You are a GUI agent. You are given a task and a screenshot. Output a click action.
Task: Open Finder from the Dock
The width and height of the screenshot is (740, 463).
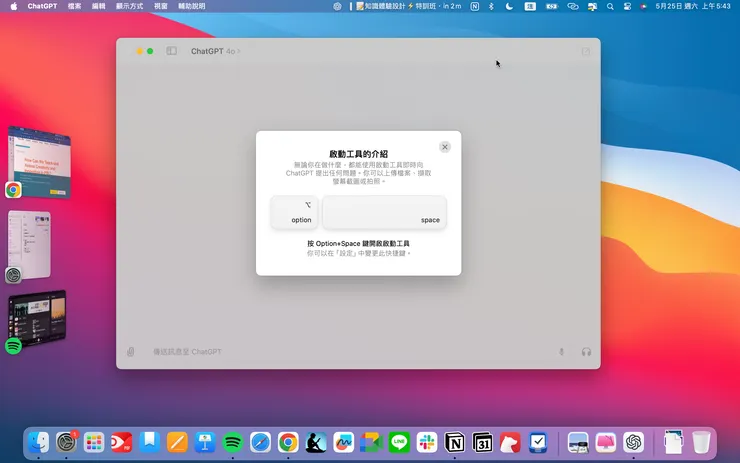tap(38, 442)
